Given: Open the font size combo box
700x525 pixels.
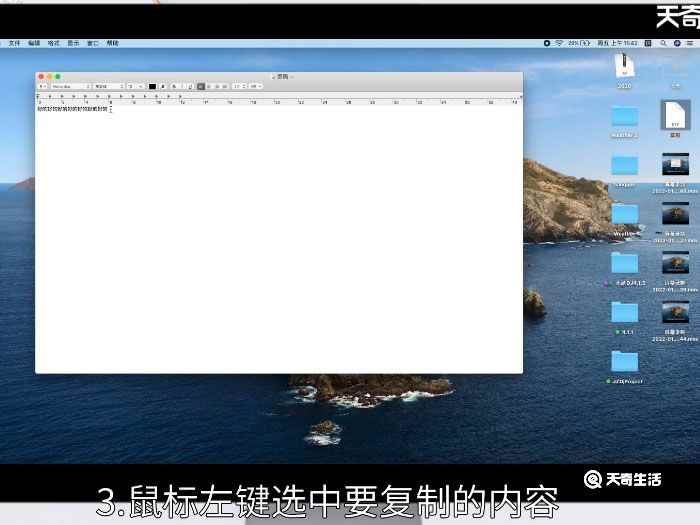Looking at the screenshot, I should [136, 86].
